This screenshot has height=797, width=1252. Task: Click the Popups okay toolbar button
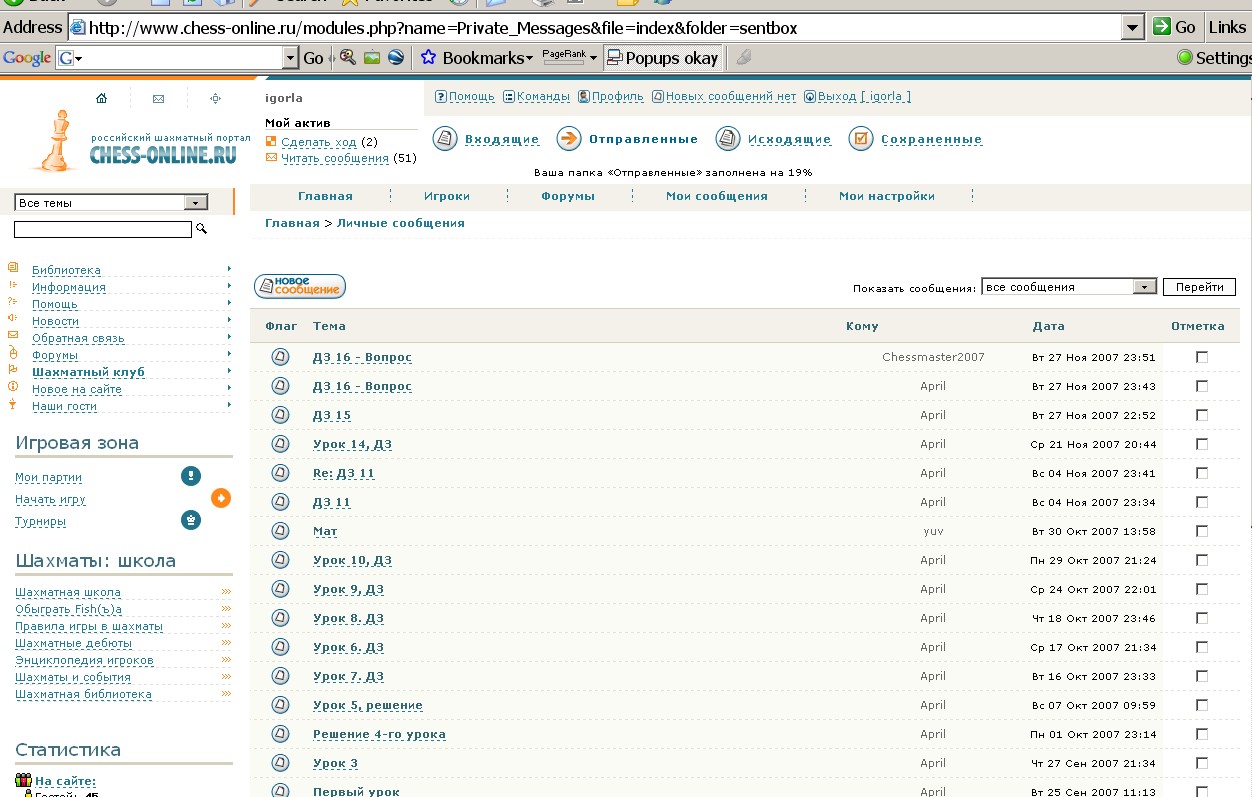(x=664, y=58)
